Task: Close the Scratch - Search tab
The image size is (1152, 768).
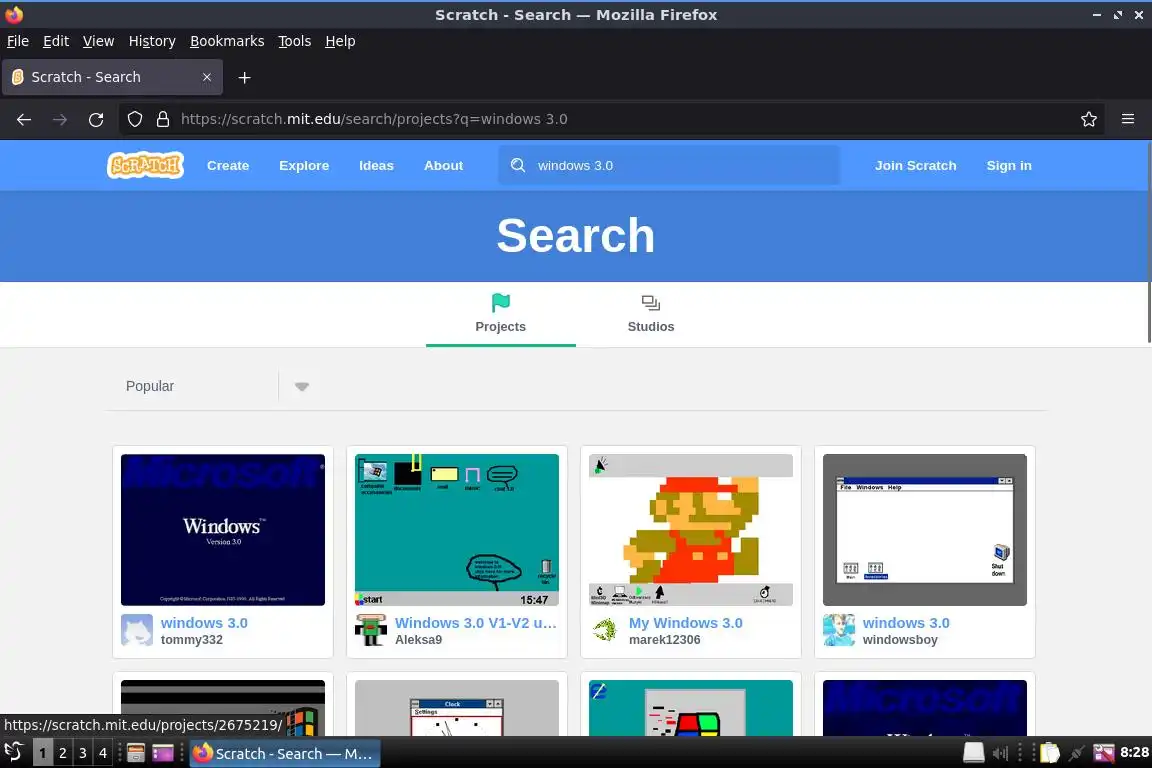Action: (207, 77)
